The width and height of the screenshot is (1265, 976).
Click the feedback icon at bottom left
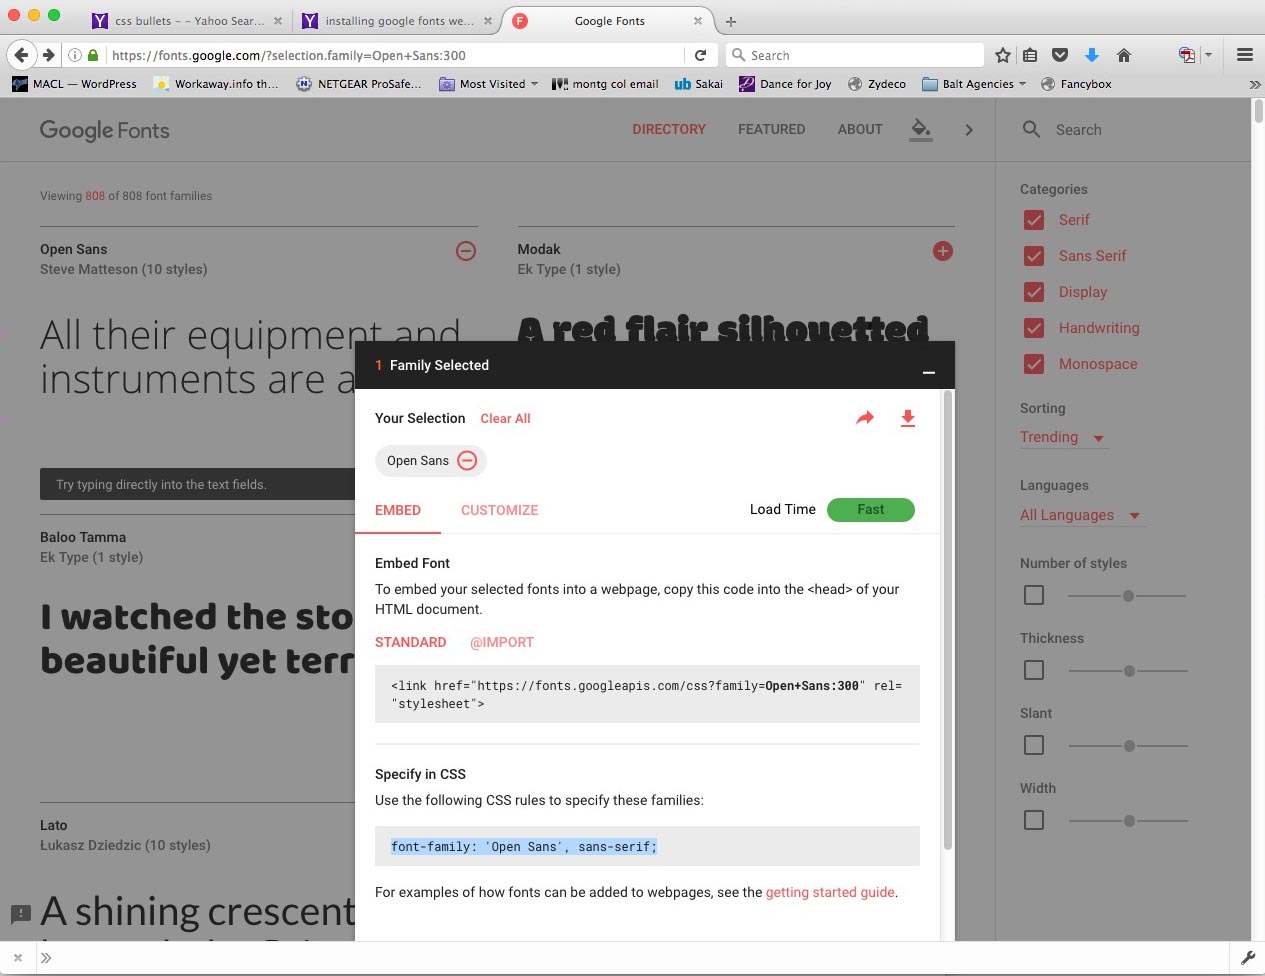(x=20, y=913)
